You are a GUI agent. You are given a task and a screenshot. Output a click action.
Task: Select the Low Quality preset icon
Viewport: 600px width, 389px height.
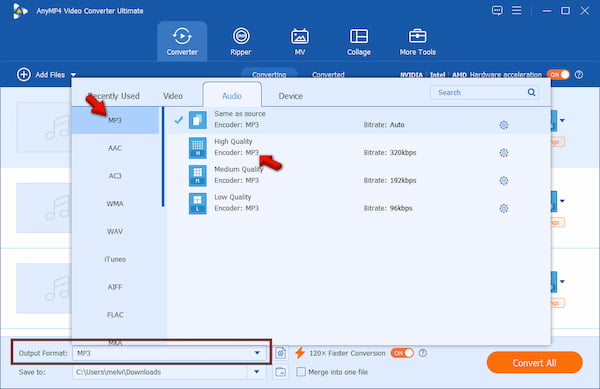(x=197, y=203)
